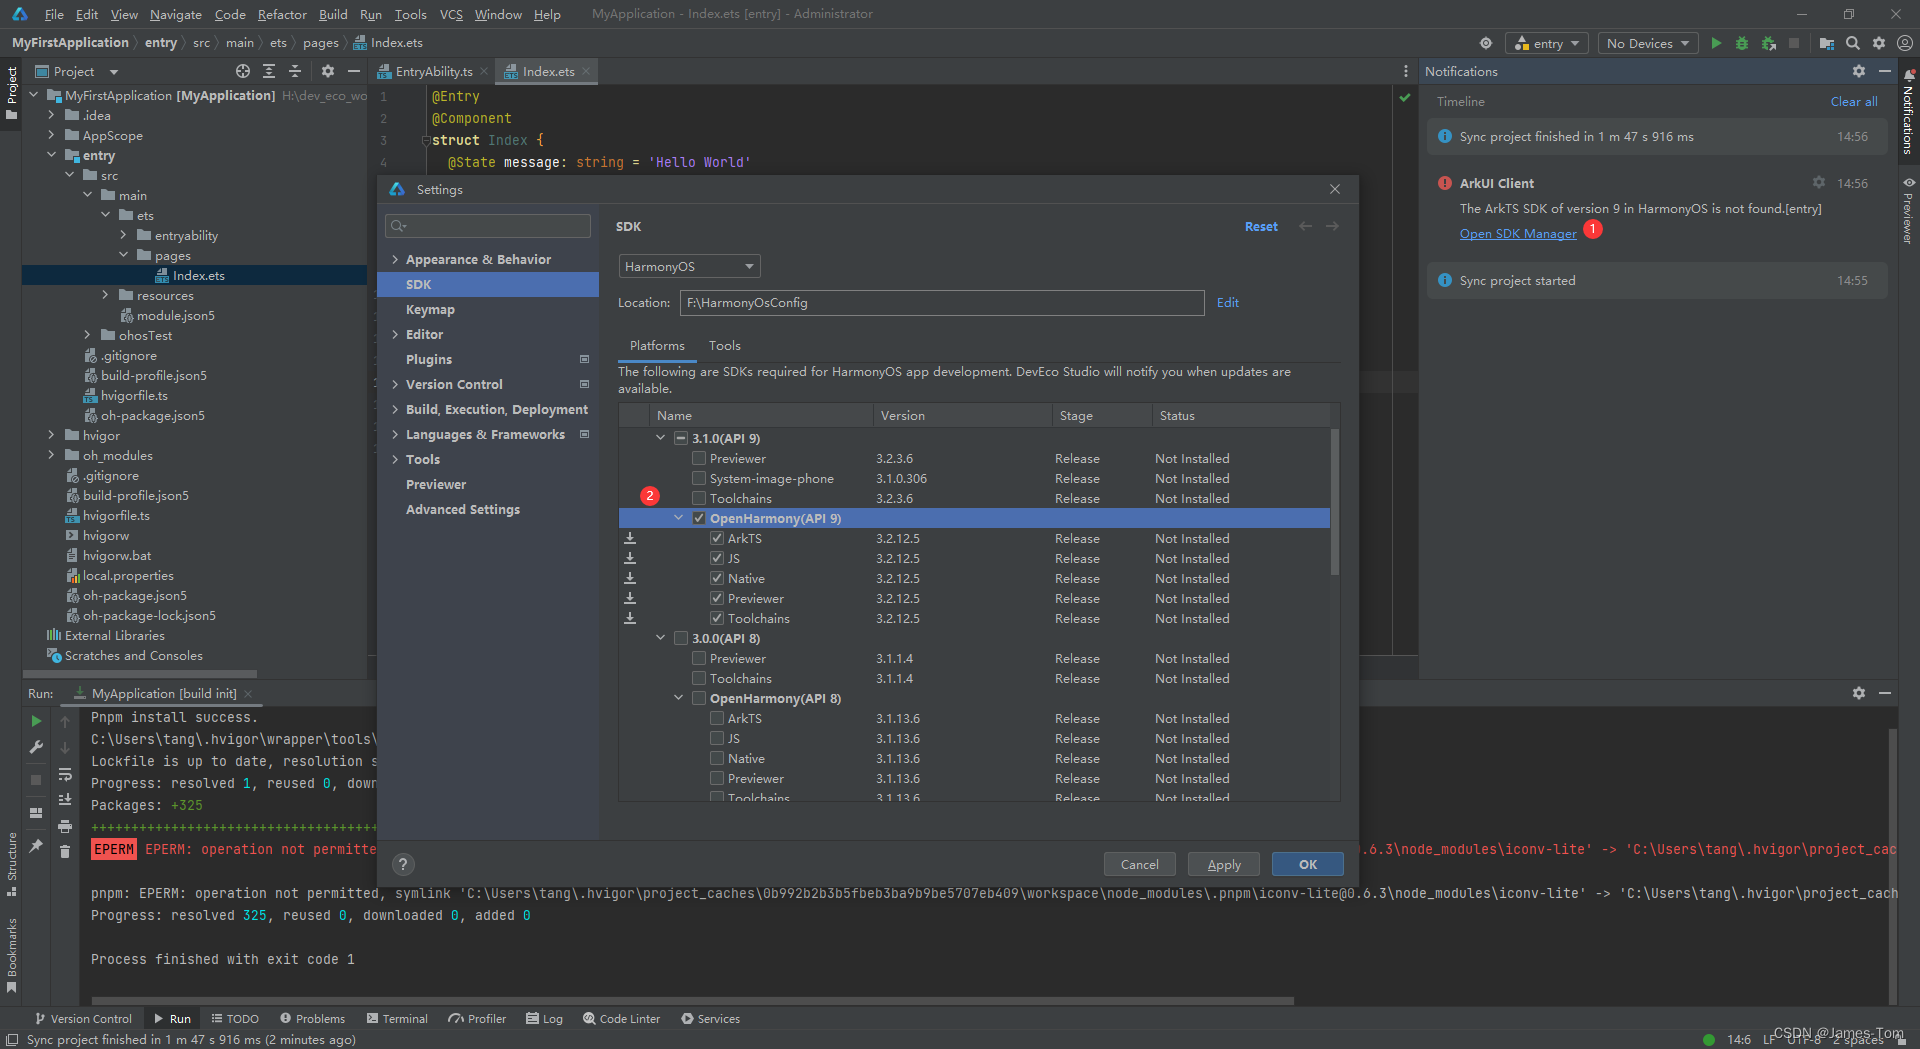This screenshot has width=1920, height=1049.
Task: Uncheck JS 3.2.12.5 checkbox
Action: point(717,558)
